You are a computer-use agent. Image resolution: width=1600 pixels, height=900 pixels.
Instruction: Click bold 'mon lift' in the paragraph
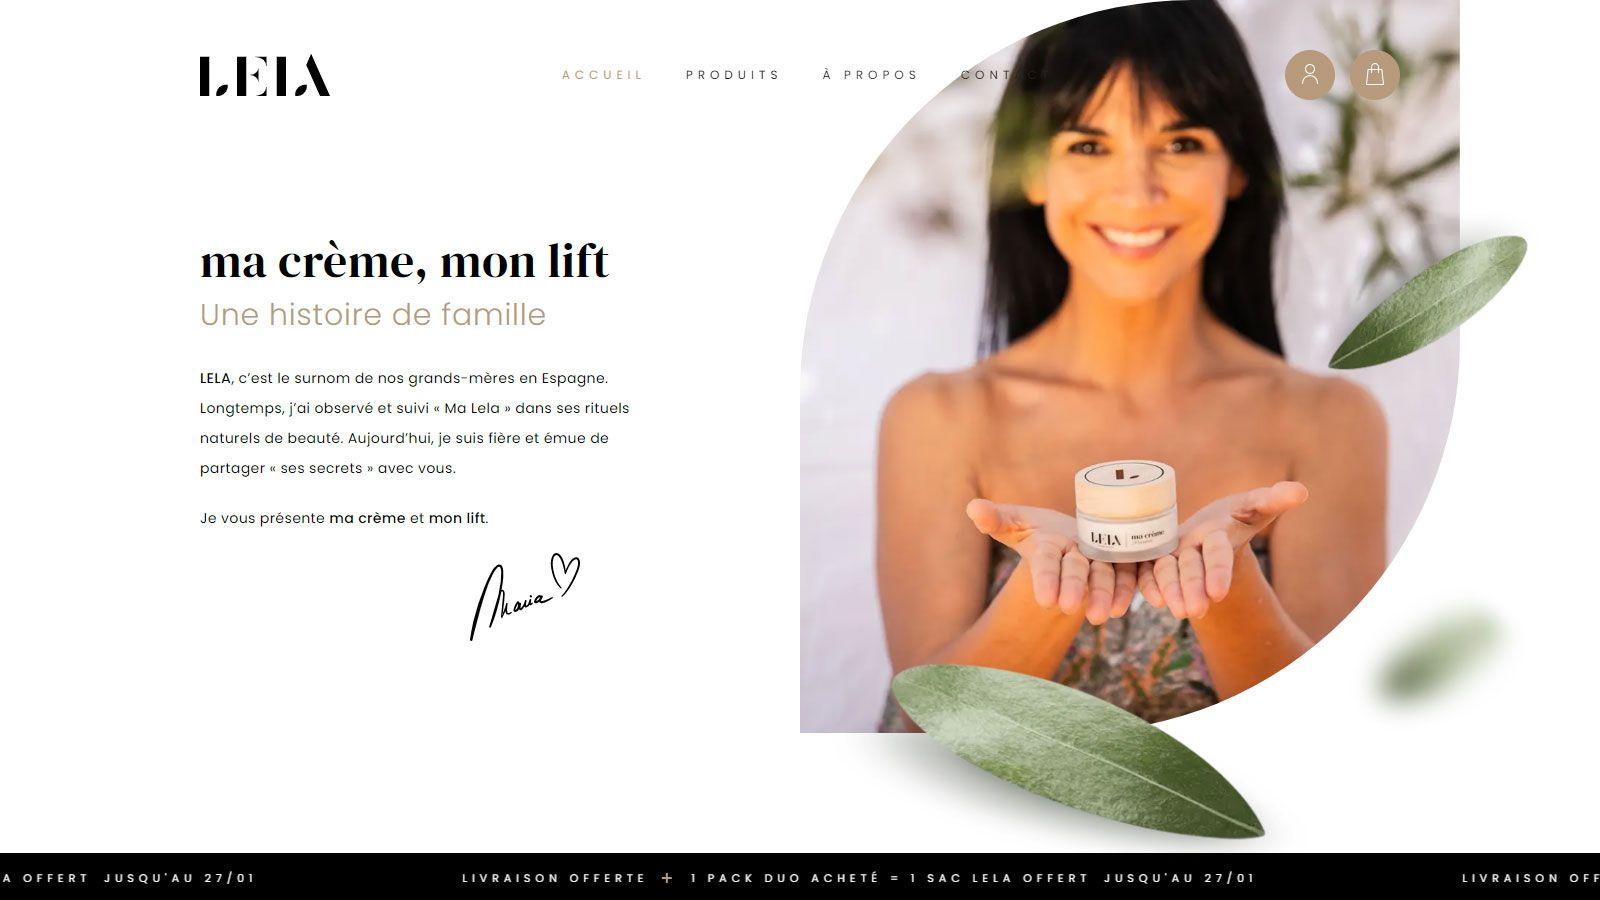click(457, 518)
